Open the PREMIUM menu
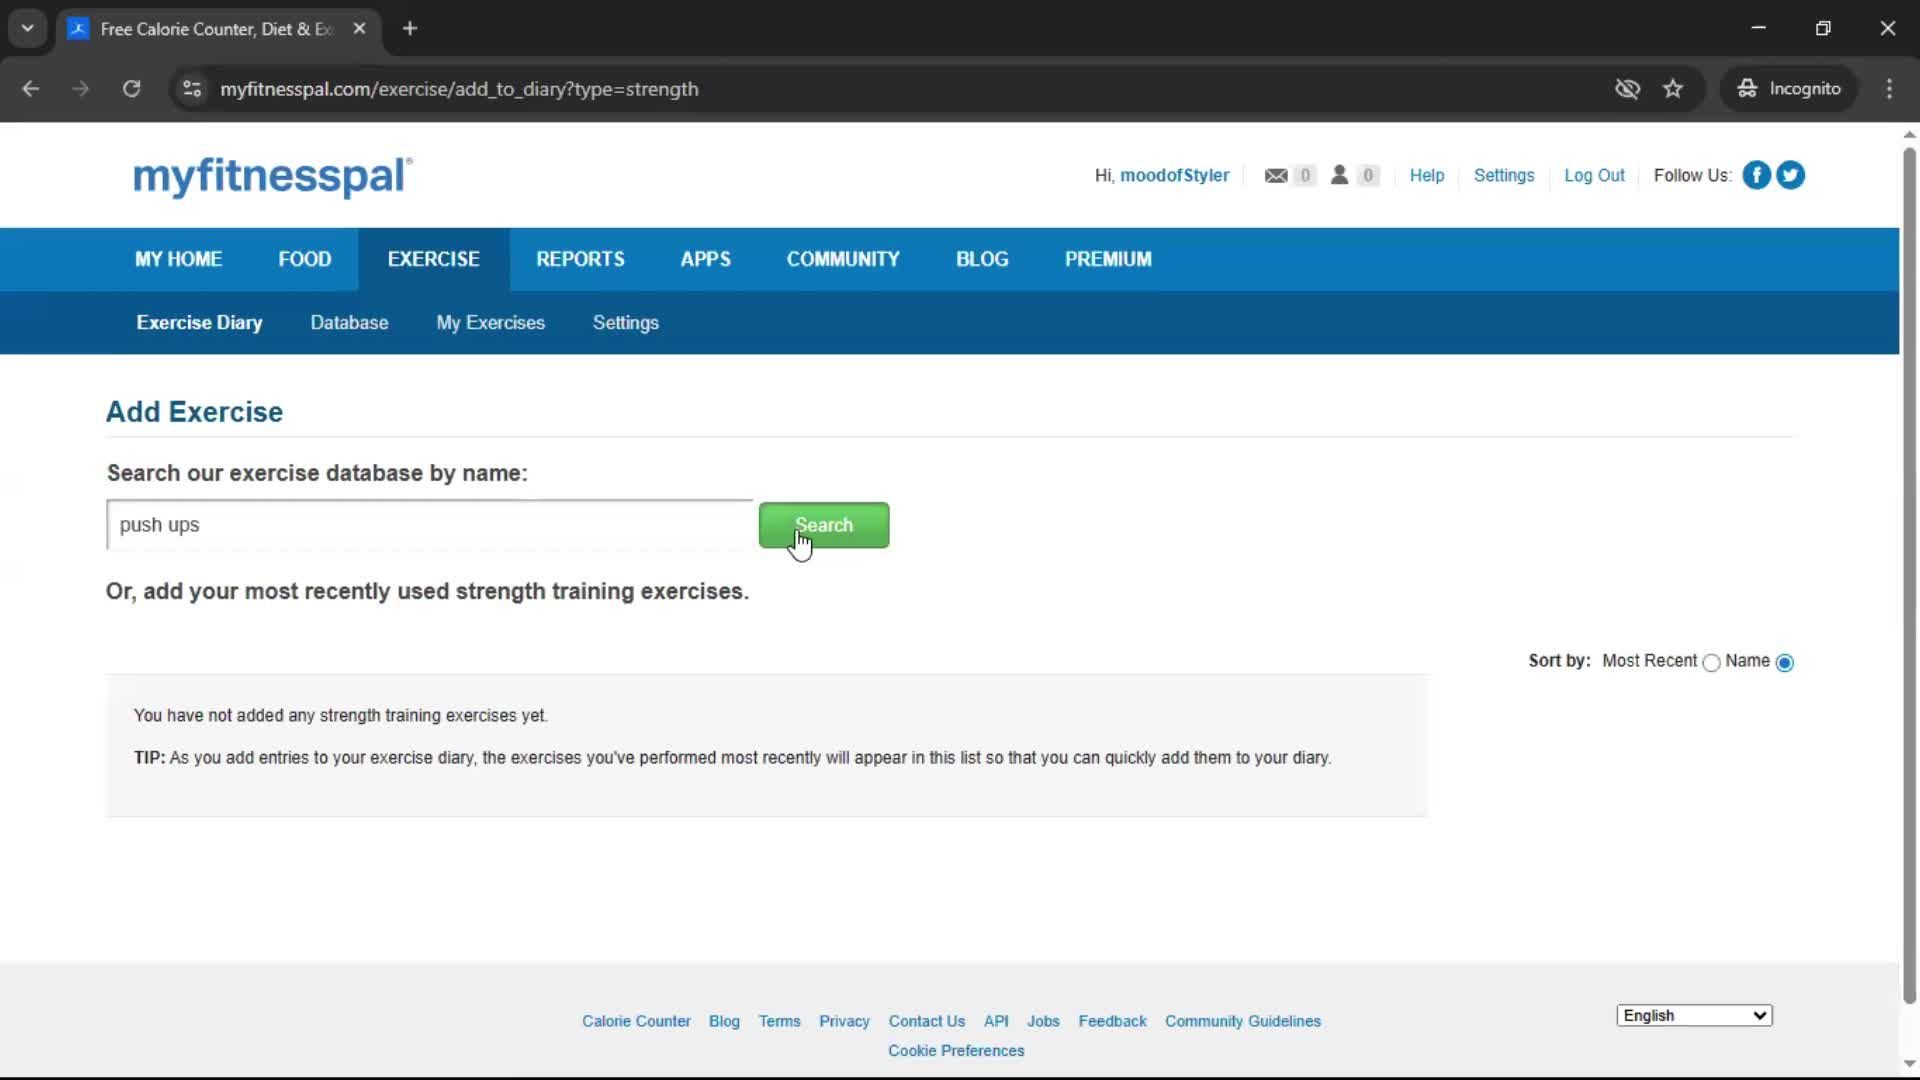Screen dimensions: 1920x1080 tap(1108, 259)
